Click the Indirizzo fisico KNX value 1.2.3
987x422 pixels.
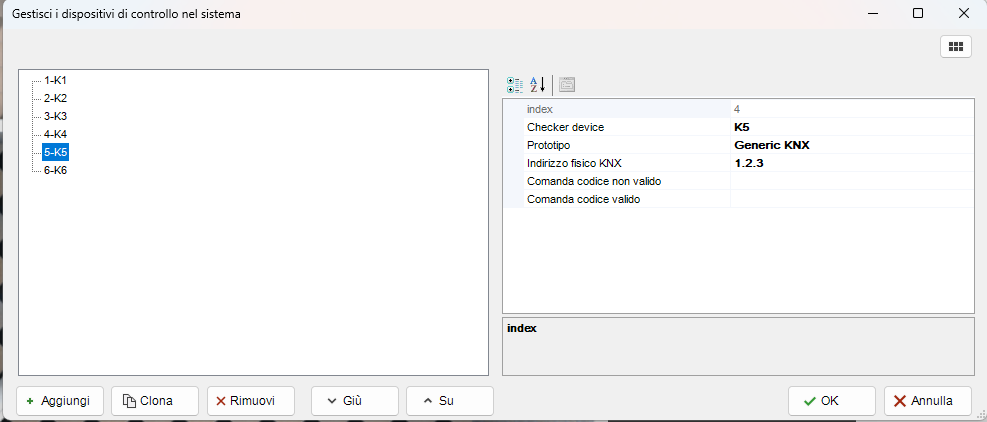pyautogui.click(x=850, y=163)
